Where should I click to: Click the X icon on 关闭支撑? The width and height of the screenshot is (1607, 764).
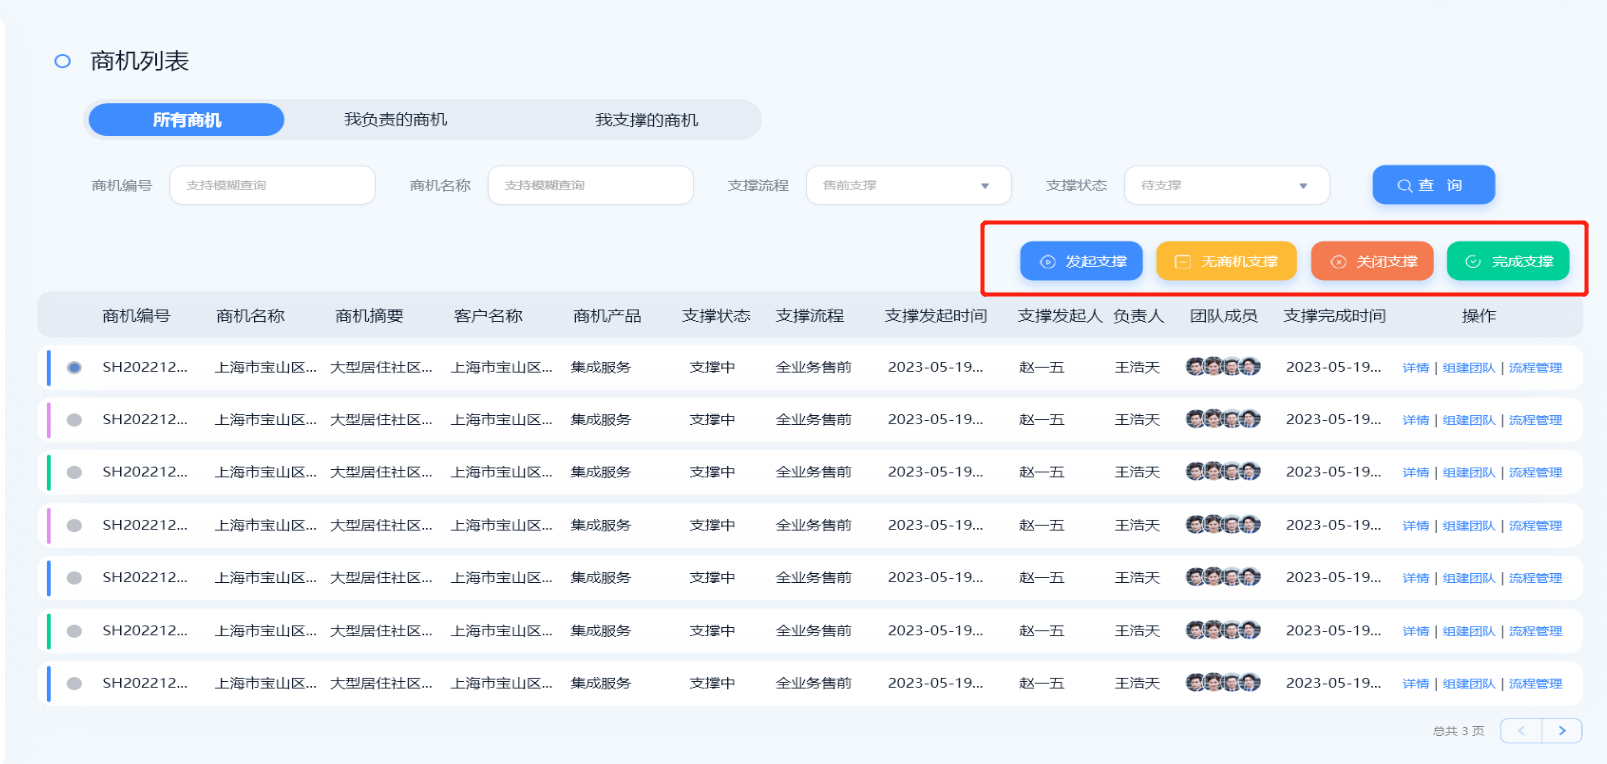(1338, 262)
